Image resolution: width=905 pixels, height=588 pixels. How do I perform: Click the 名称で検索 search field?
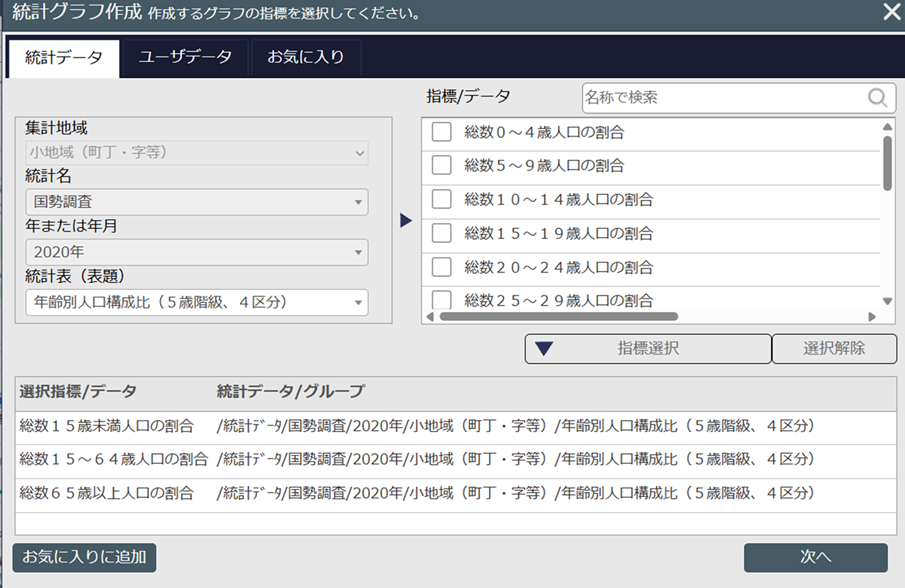tap(724, 97)
